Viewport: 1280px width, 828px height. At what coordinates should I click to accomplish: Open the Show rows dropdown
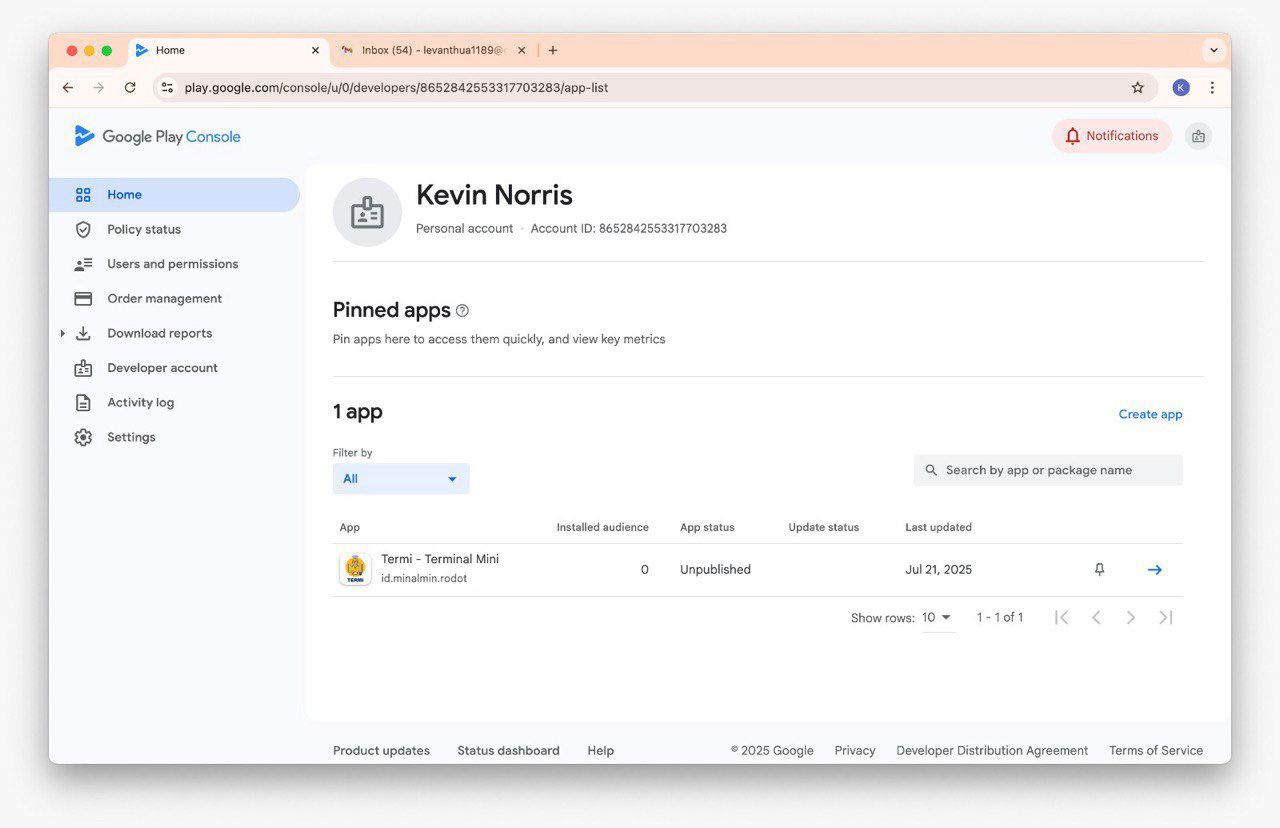coord(938,618)
